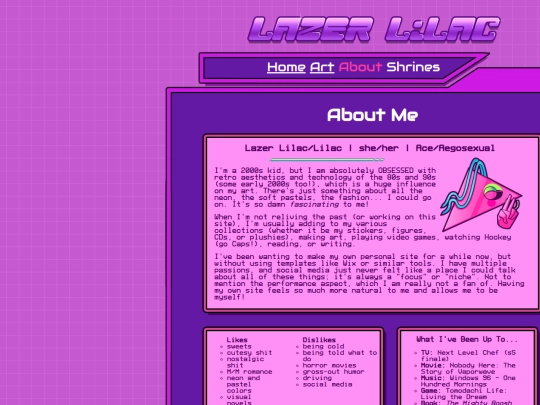
Task: Select the 'I'm a 2000s kid' paragraph
Action: [325, 187]
